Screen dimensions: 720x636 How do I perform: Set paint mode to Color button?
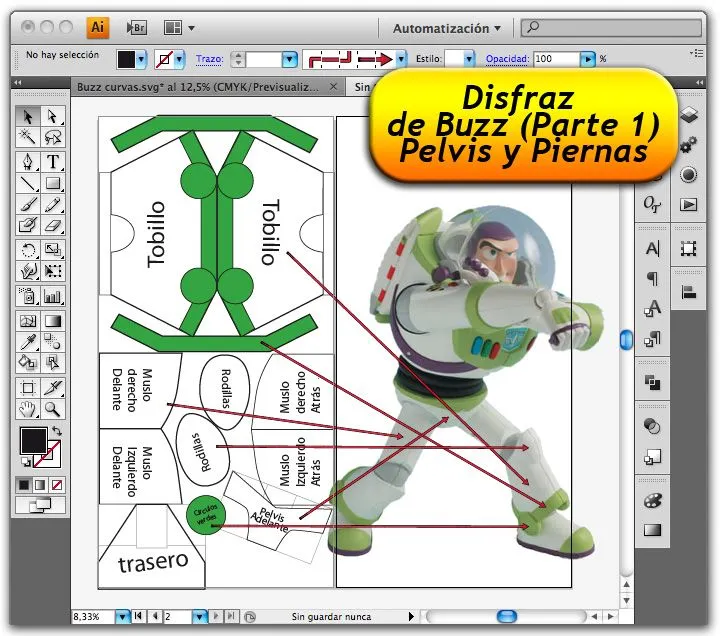coord(24,485)
